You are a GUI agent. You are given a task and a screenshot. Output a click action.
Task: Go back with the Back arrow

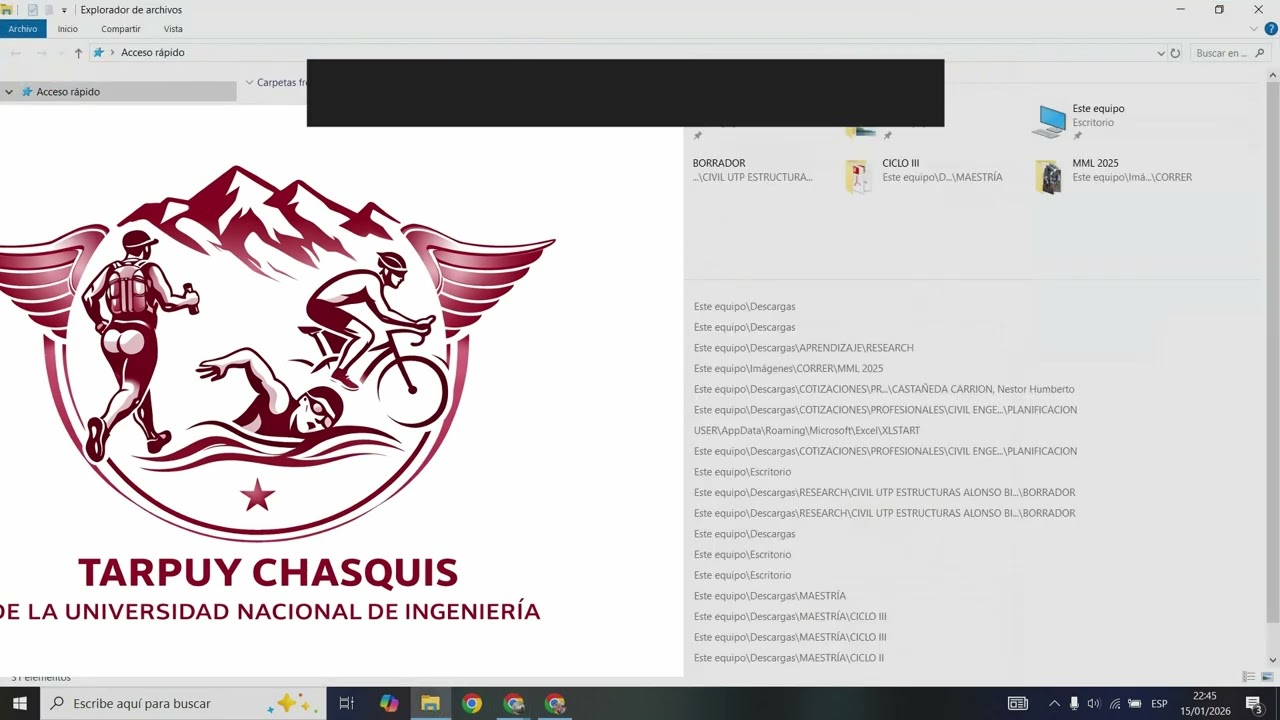16,53
